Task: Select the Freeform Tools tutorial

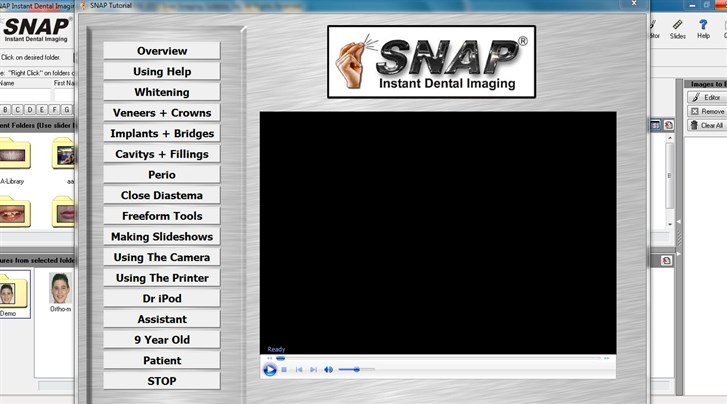Action: [162, 216]
